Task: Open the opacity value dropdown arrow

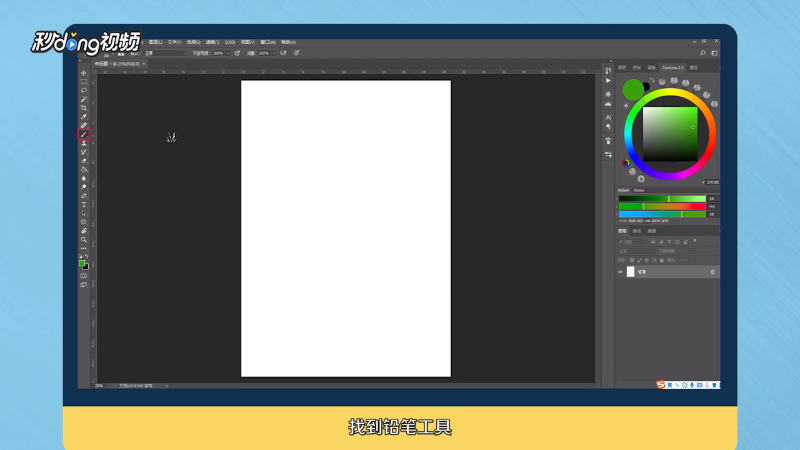Action: pos(228,53)
